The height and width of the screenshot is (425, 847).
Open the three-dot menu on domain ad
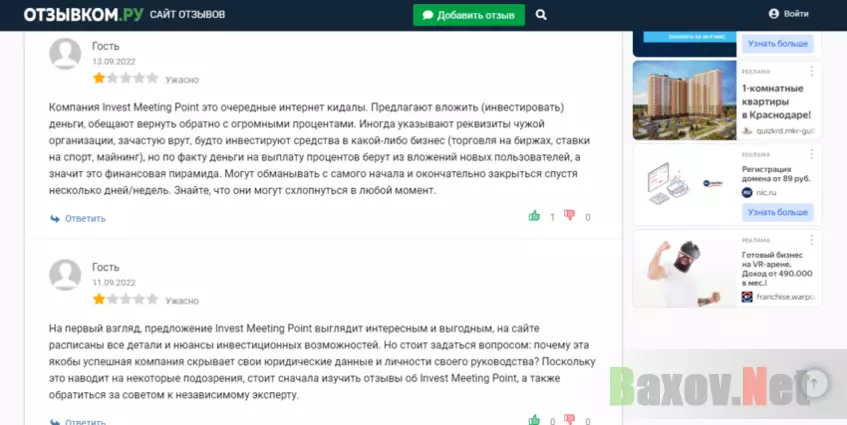coord(811,154)
